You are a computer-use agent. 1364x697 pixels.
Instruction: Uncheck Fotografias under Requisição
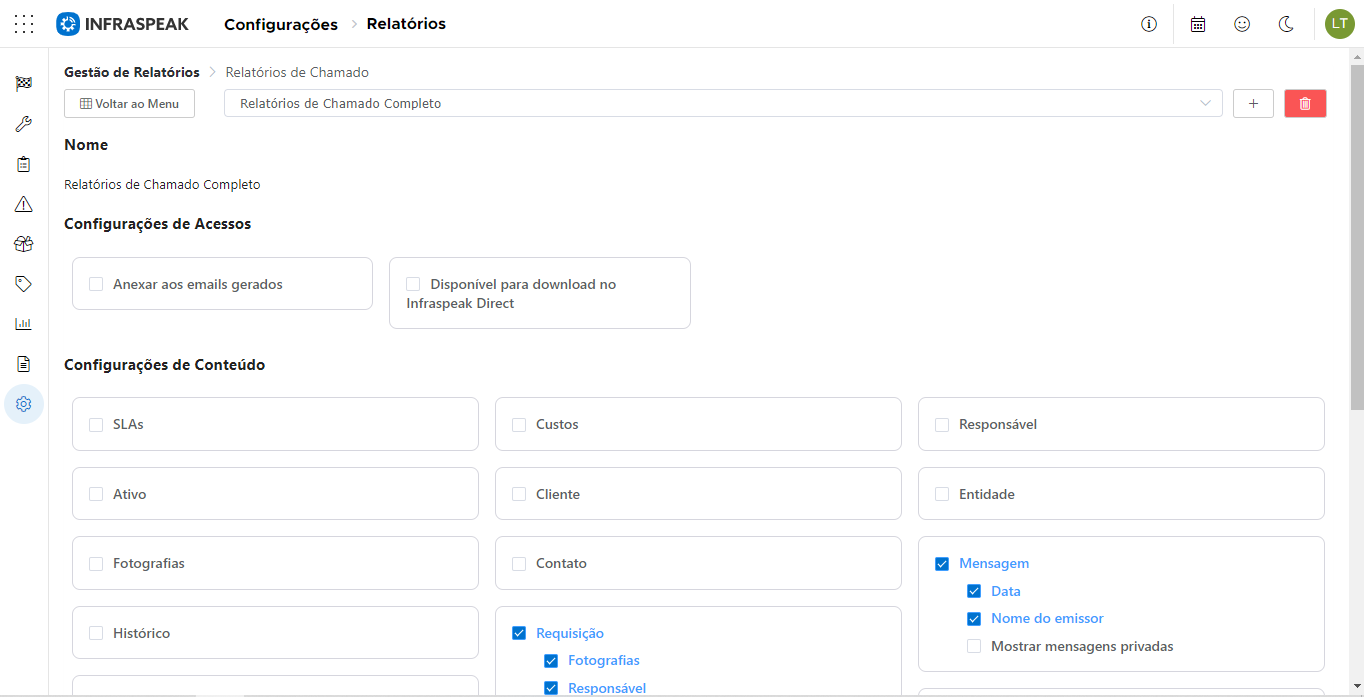click(551, 660)
